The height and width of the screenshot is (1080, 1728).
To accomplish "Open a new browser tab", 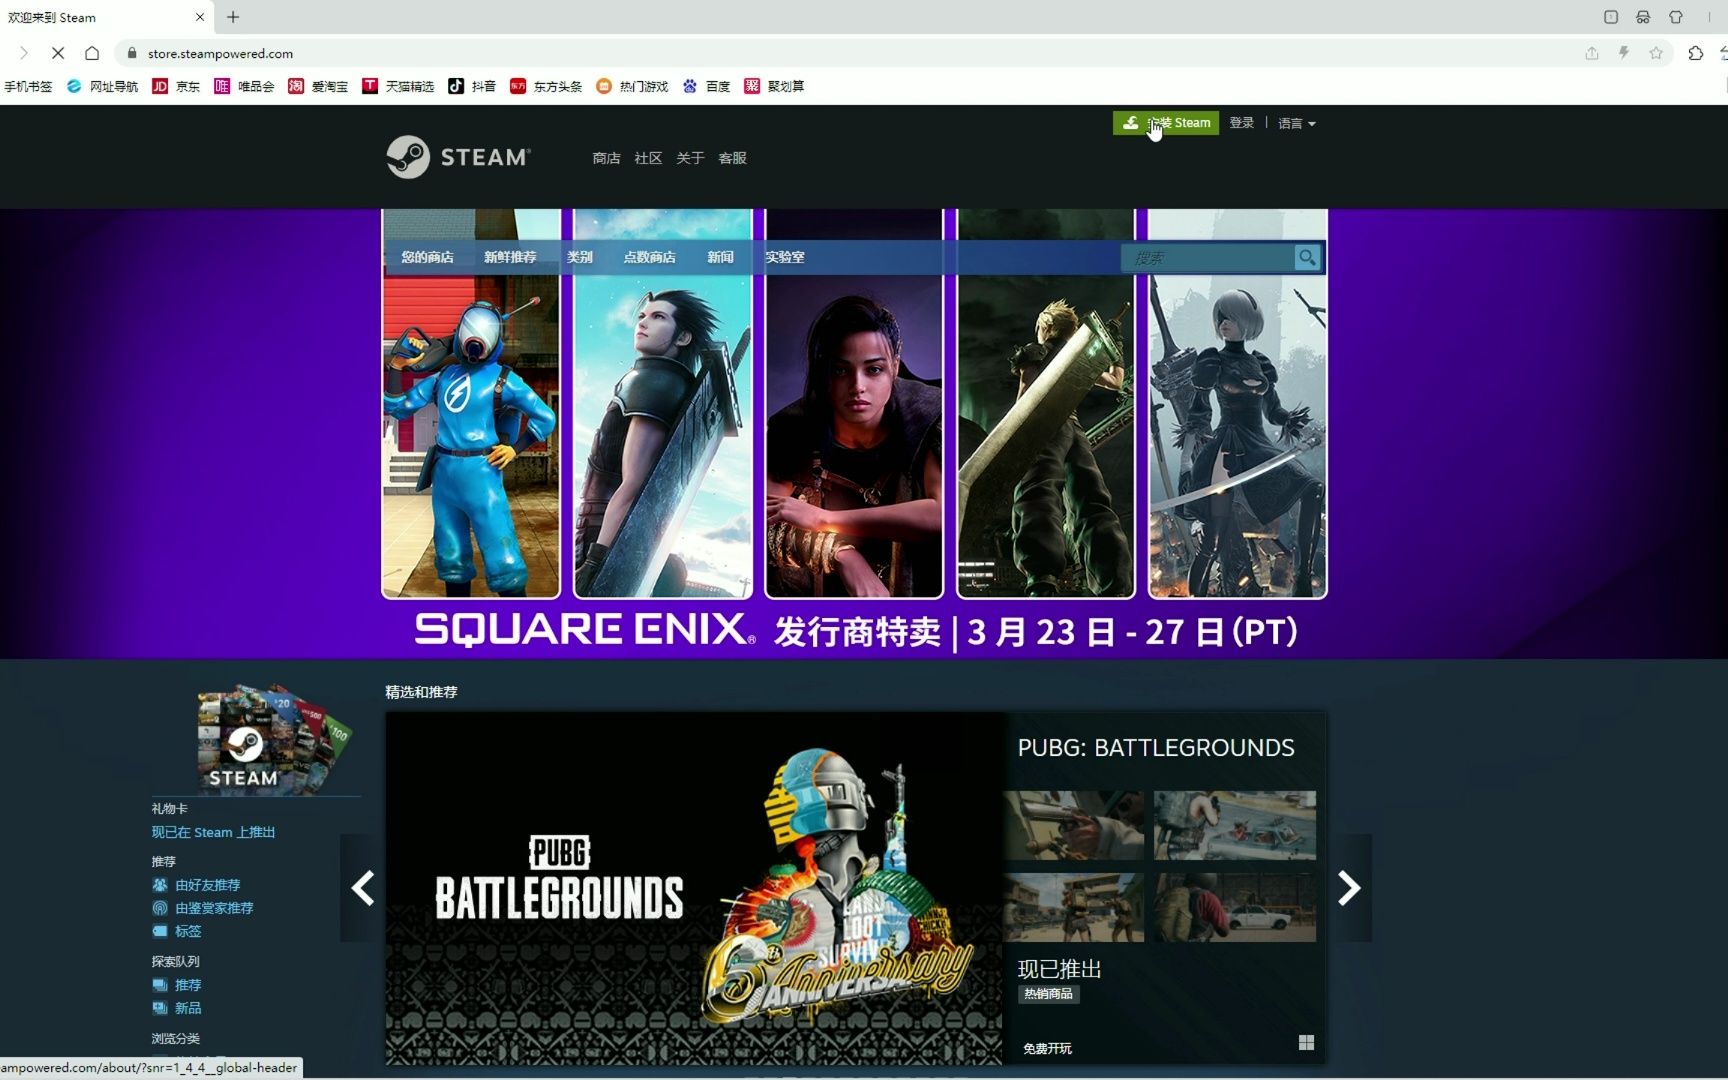I will [233, 17].
